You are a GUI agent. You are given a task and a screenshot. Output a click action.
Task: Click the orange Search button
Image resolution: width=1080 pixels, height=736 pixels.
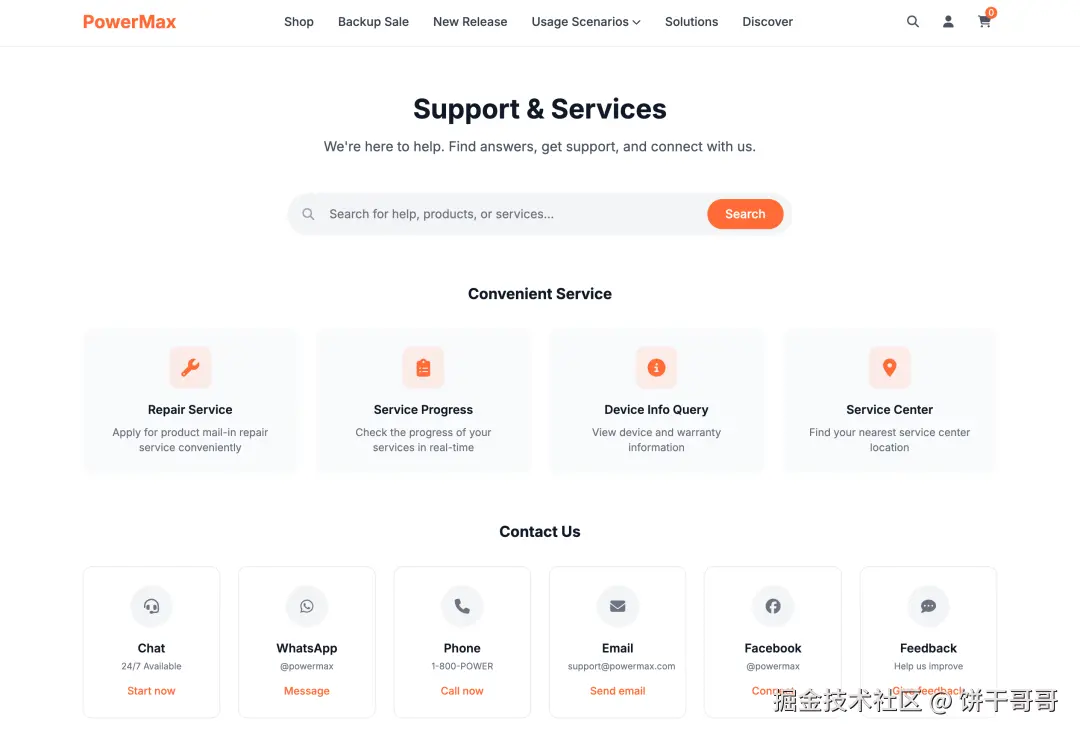(x=745, y=214)
